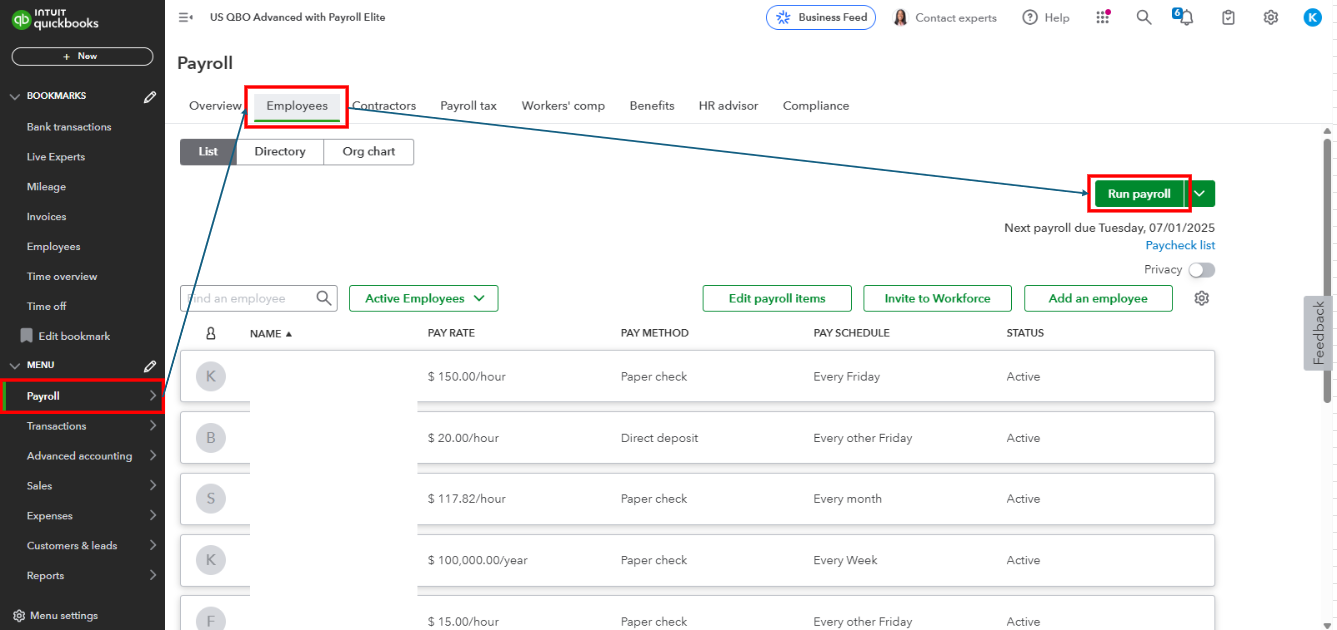Open the Run payroll dropdown arrow
The height and width of the screenshot is (630, 1337).
[1200, 194]
